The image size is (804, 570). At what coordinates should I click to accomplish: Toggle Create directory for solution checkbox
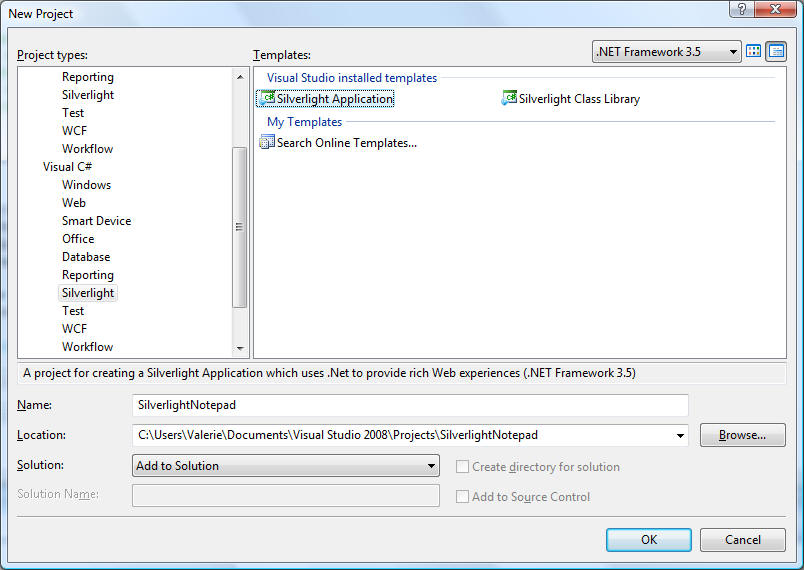tap(463, 466)
